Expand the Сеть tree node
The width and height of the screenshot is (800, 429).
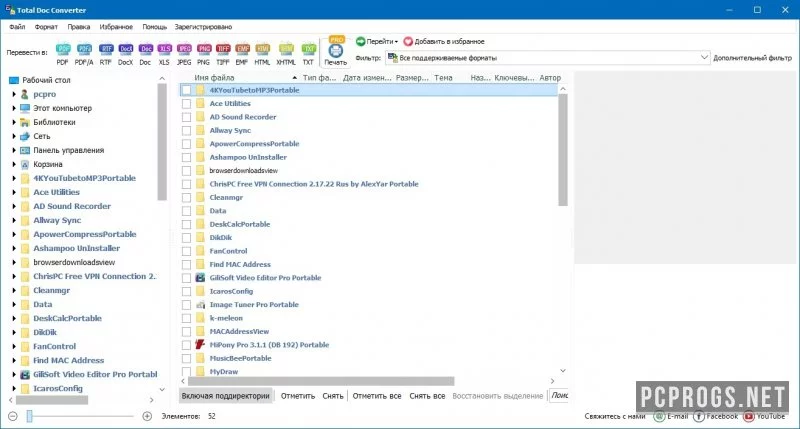tap(14, 136)
